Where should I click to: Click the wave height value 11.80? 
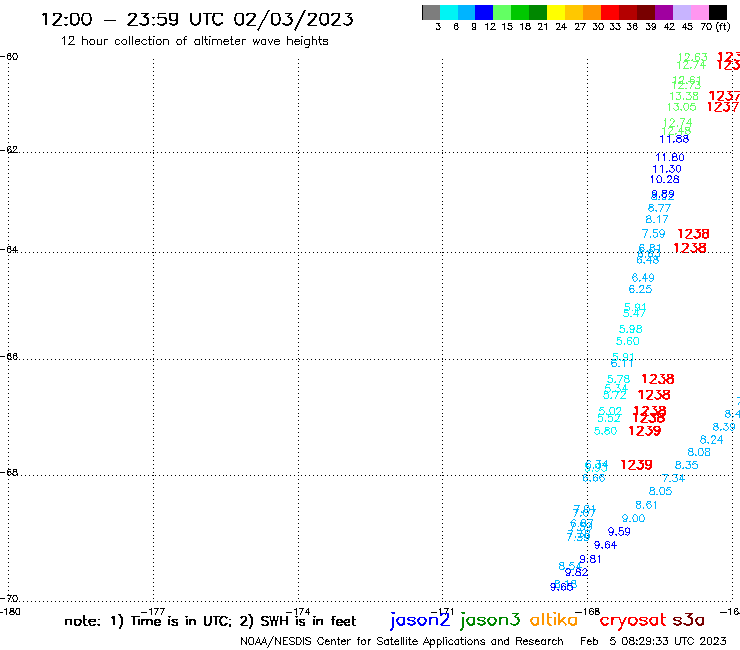[x=669, y=157]
